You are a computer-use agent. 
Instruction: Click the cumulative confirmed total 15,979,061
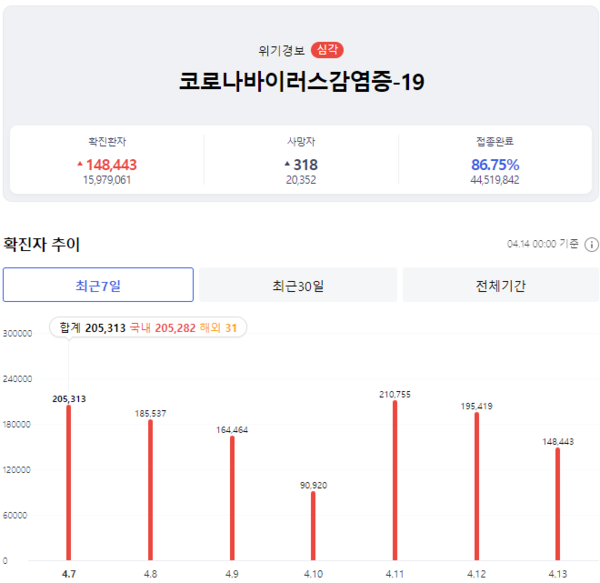107,180
